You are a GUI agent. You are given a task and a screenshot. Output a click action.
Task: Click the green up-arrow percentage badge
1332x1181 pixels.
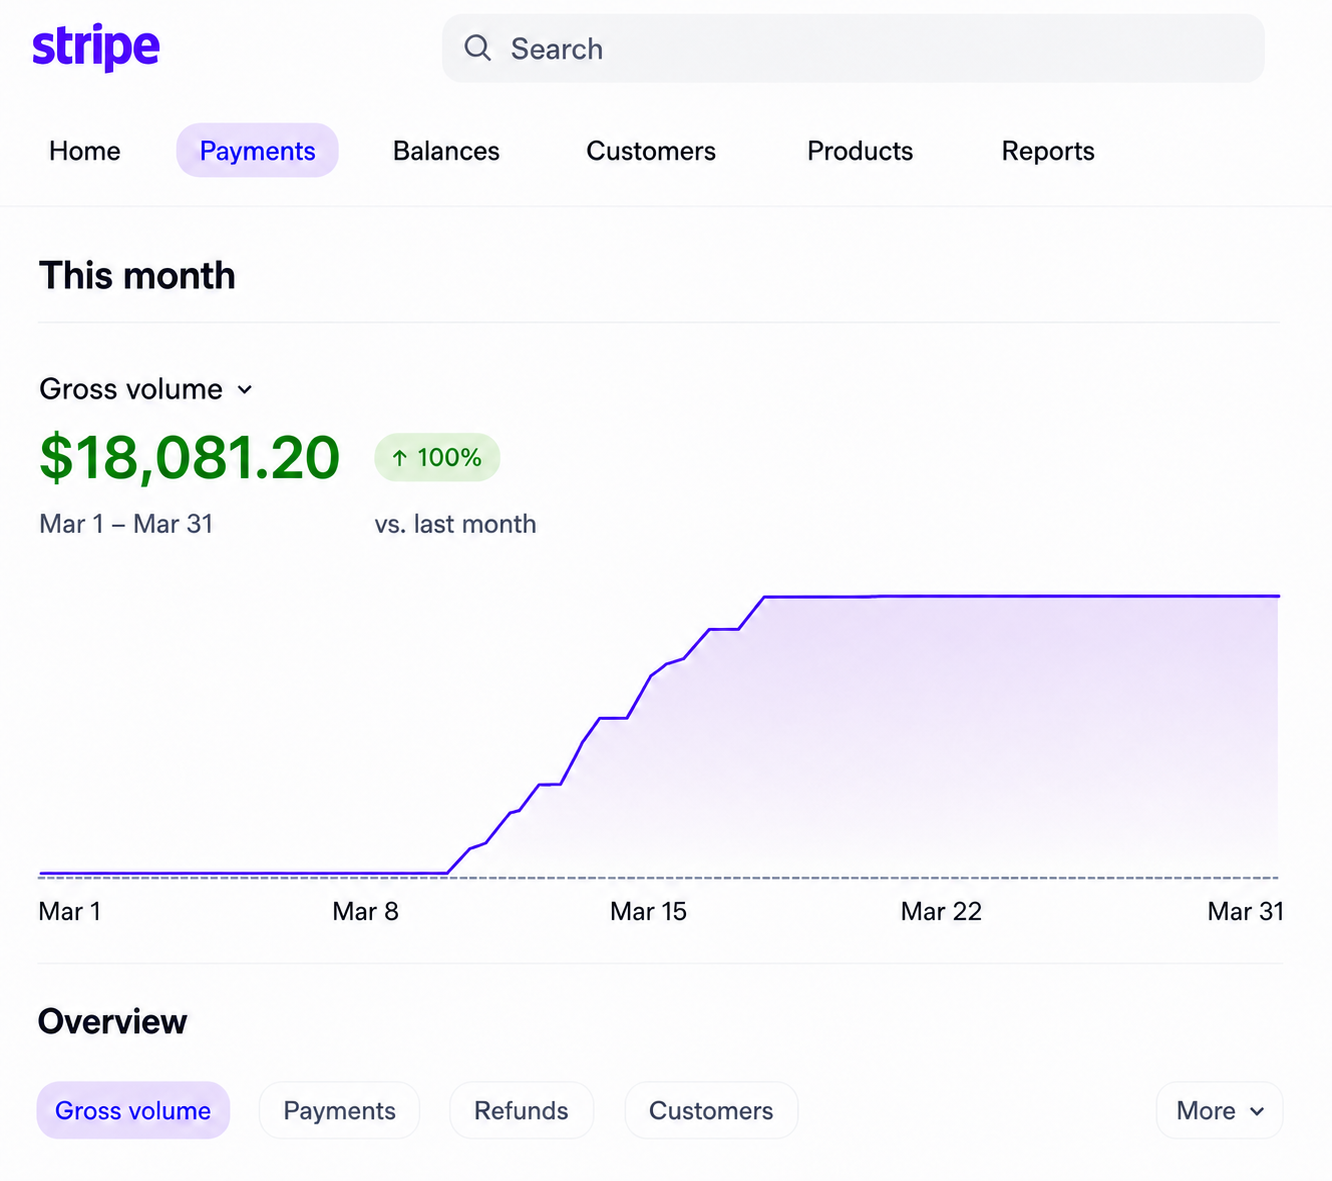[437, 457]
